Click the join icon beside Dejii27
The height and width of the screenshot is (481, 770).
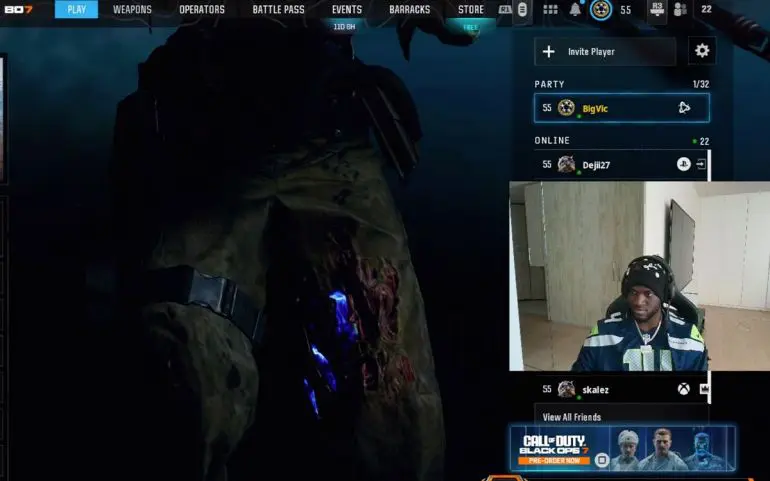[x=702, y=164]
